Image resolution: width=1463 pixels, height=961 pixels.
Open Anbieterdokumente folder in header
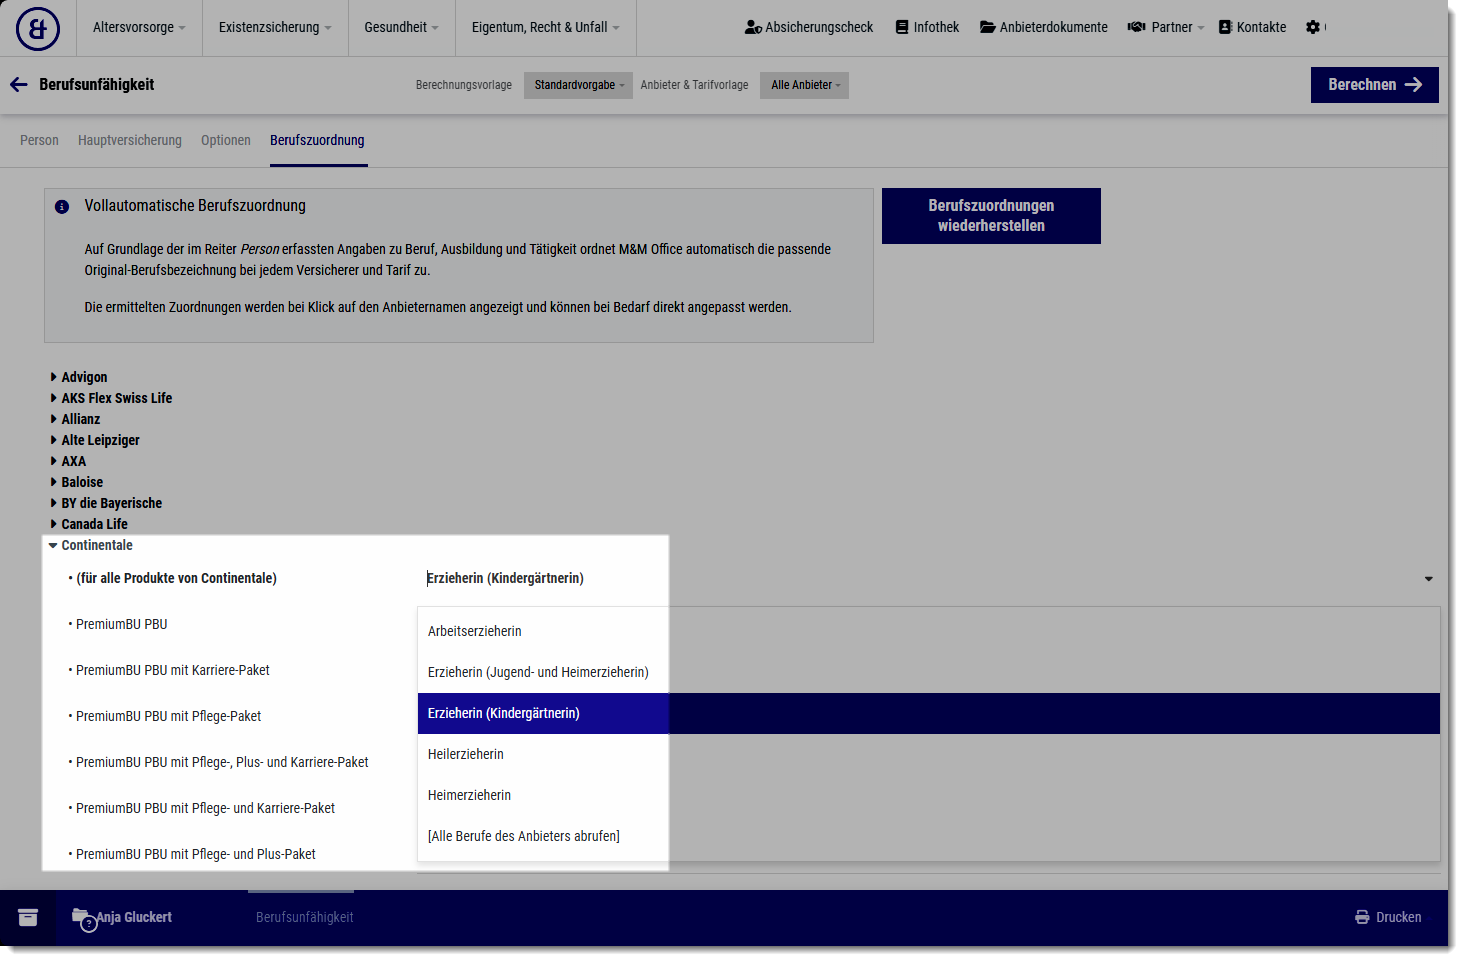coord(1043,27)
